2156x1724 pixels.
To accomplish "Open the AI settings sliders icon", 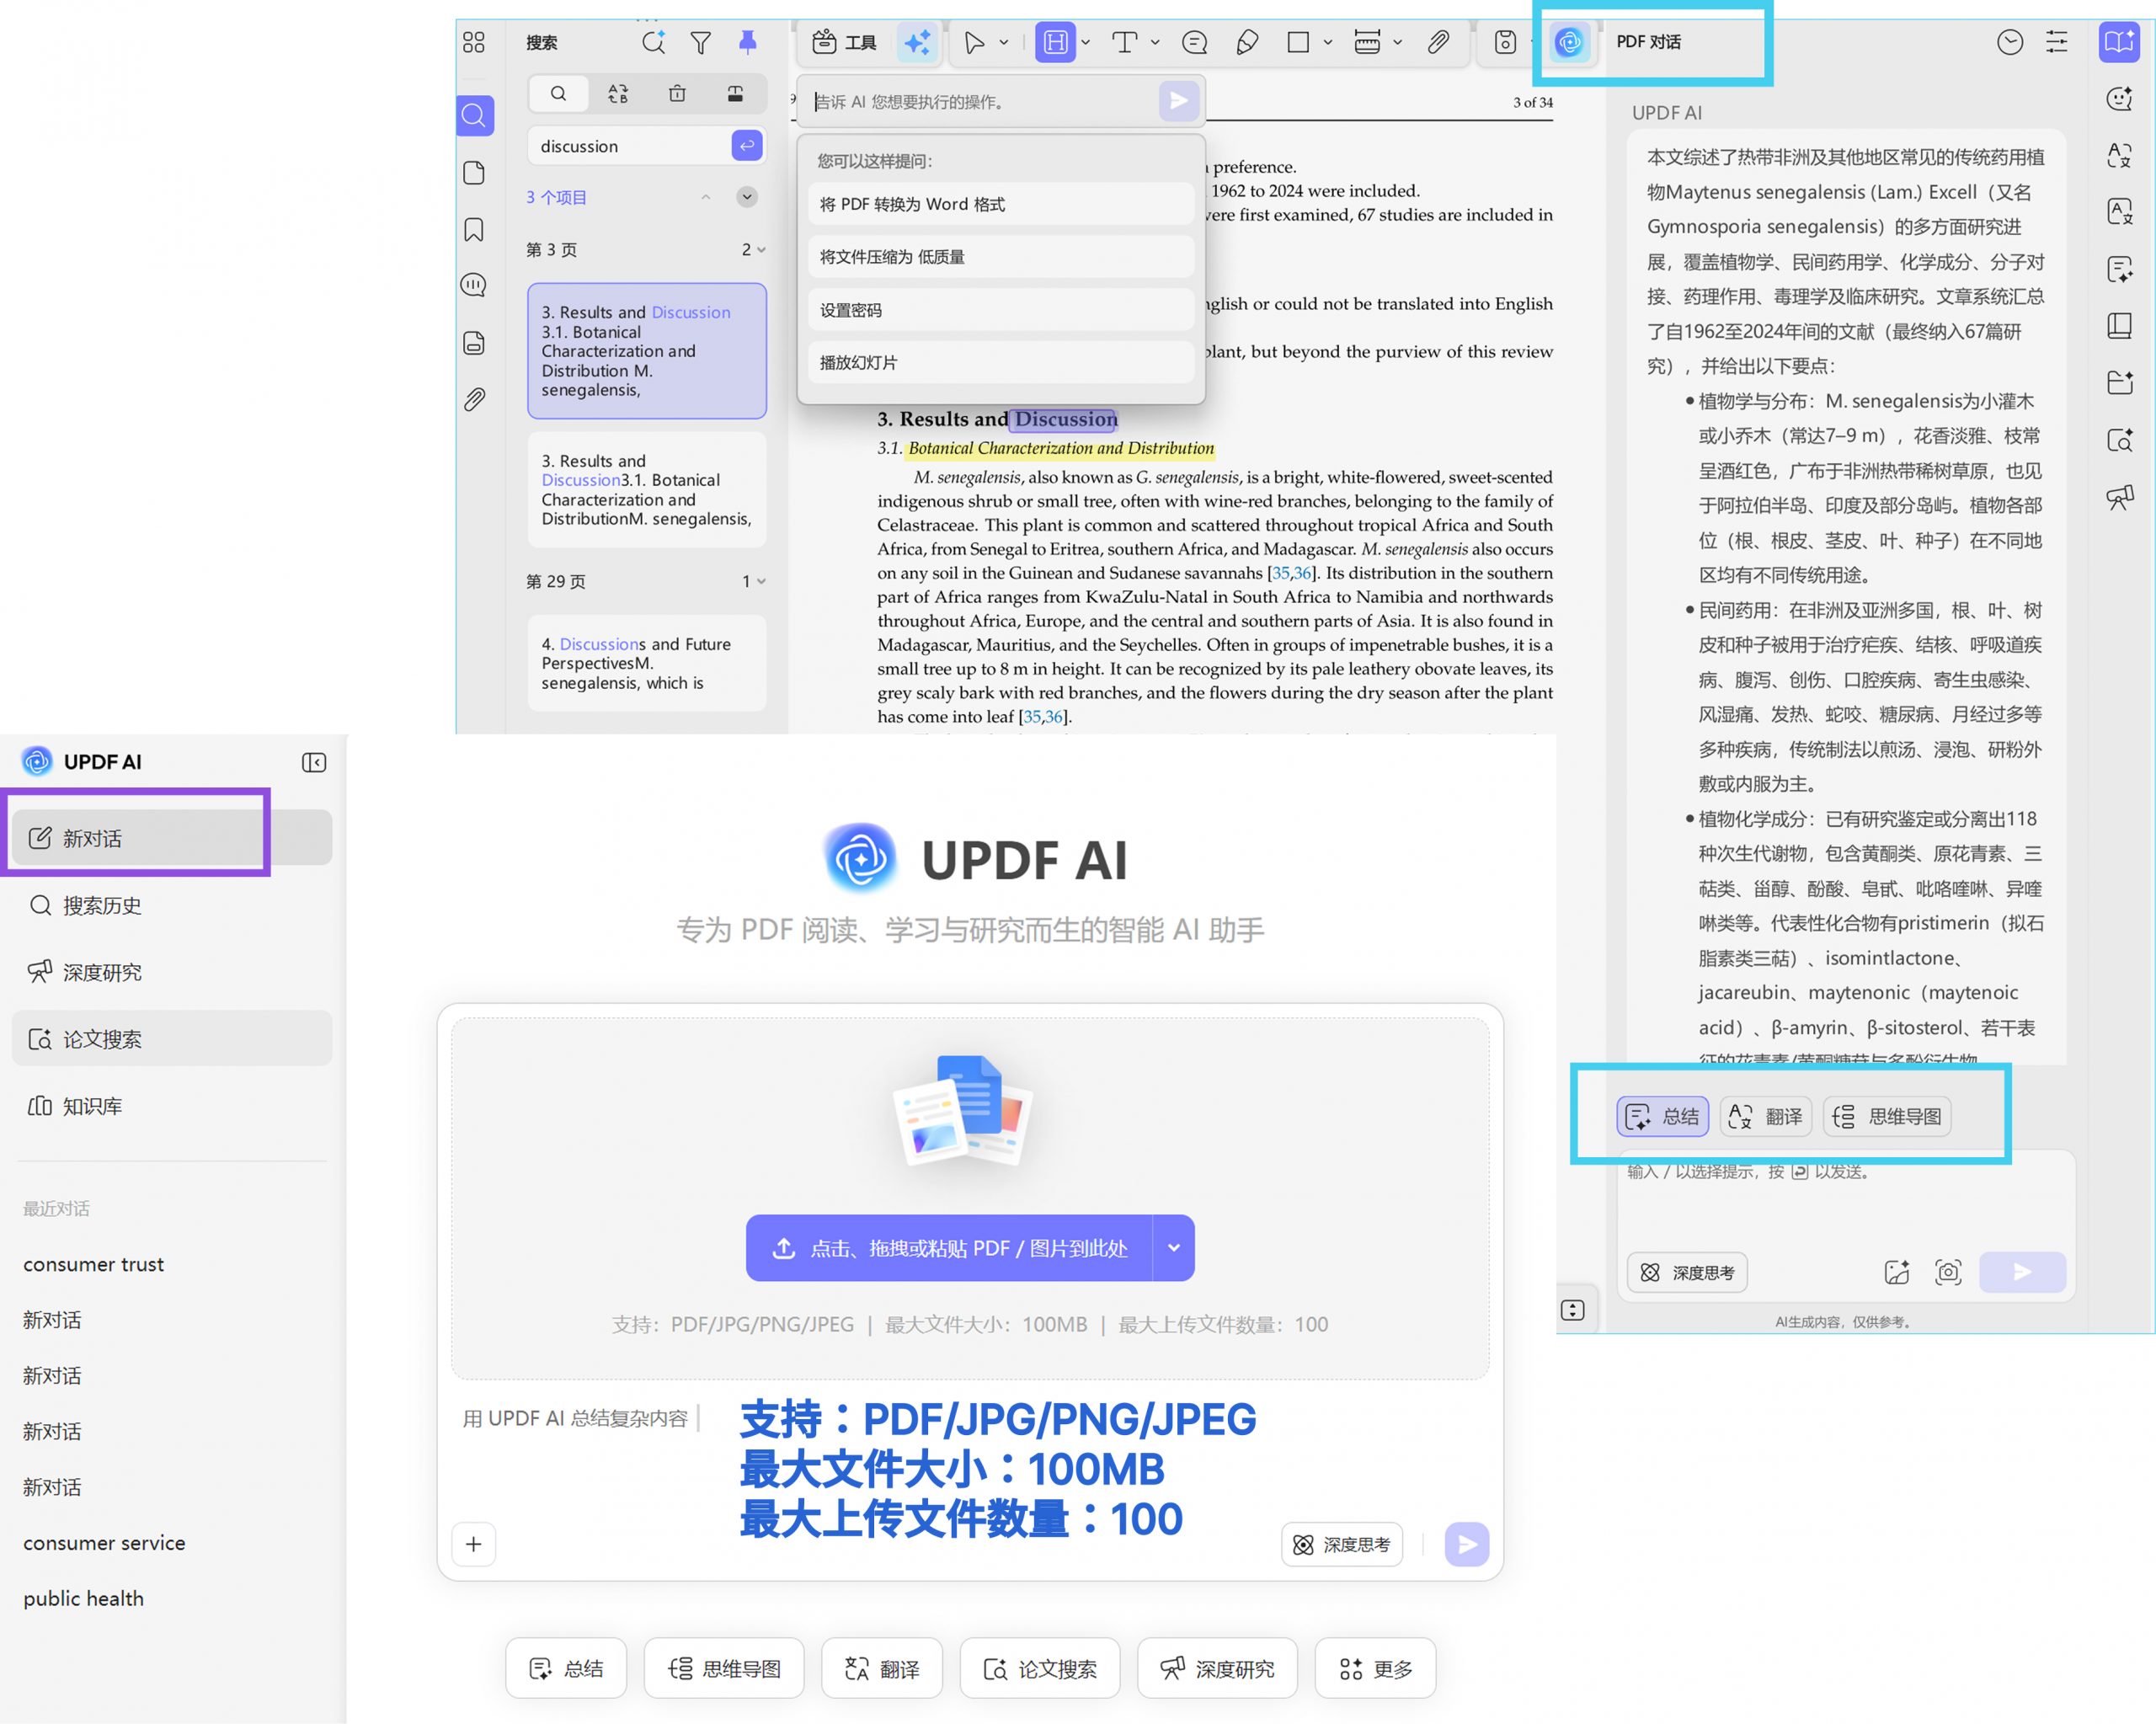I will click(2057, 42).
